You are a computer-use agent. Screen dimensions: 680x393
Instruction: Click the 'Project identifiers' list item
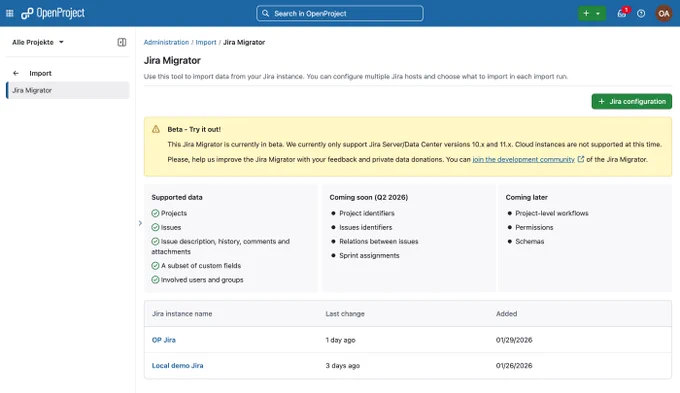coord(367,213)
